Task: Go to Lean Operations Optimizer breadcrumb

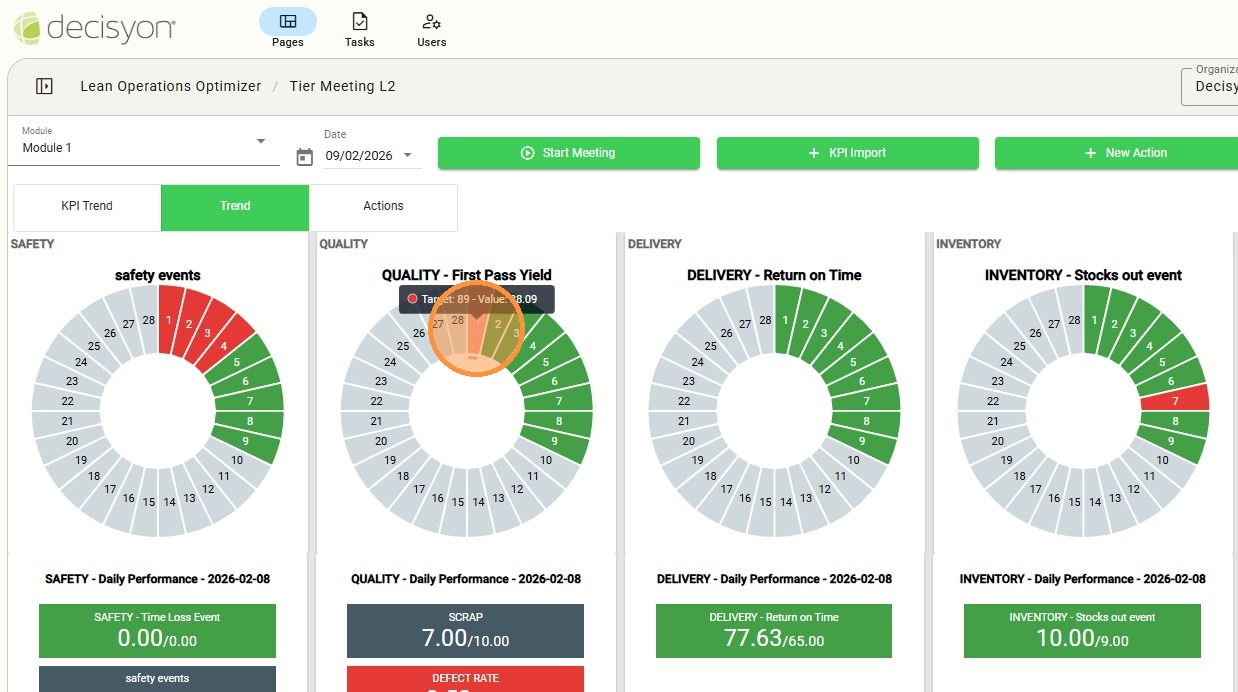Action: point(170,86)
